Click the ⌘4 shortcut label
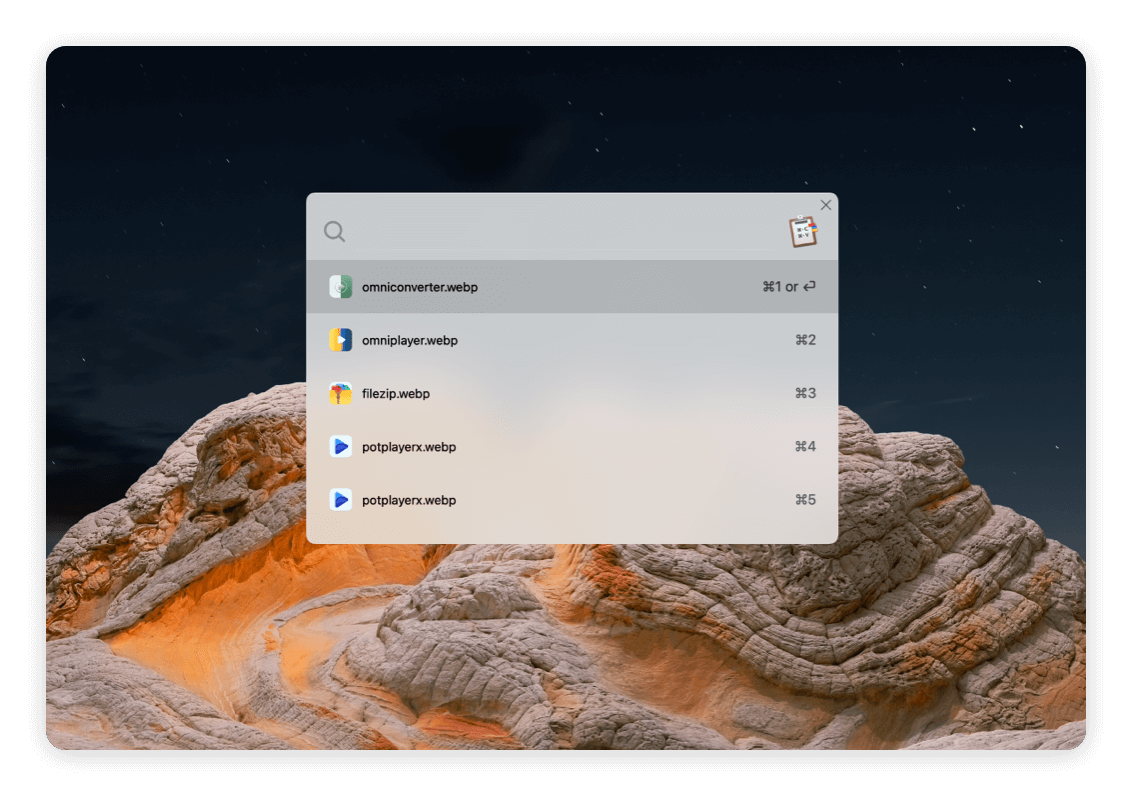 (x=804, y=447)
